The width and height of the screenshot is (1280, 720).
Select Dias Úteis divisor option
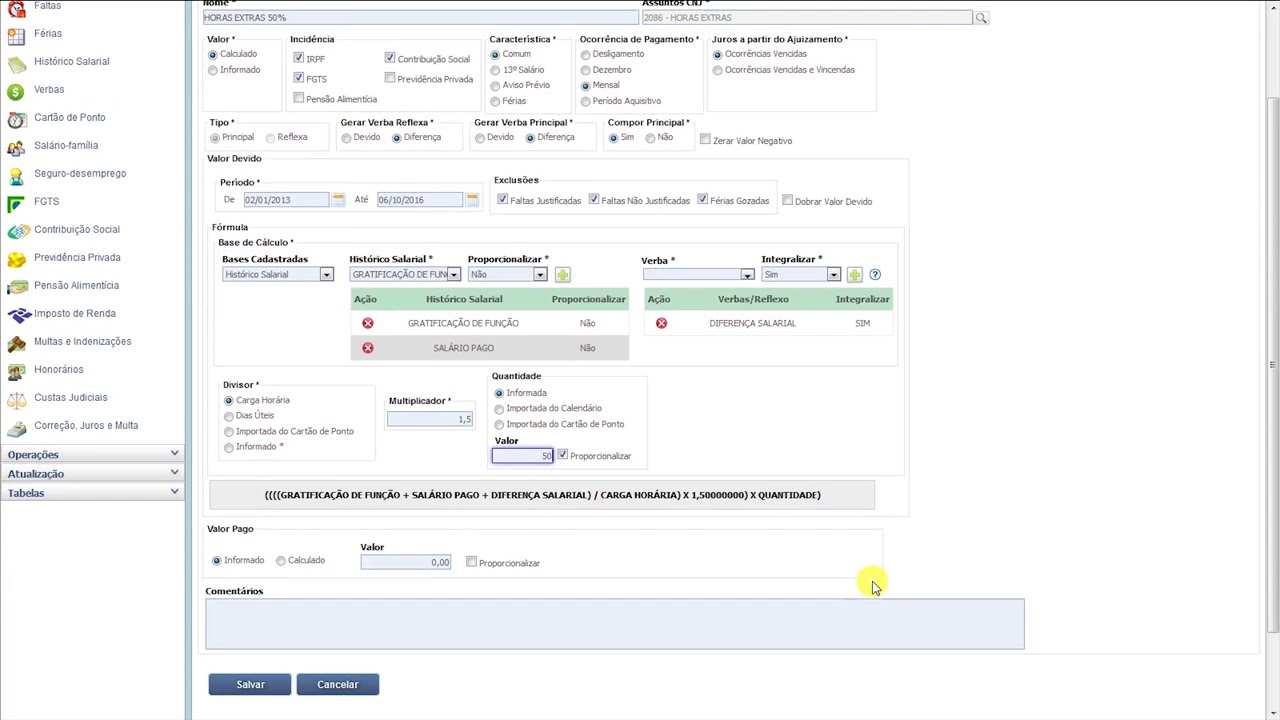tap(229, 416)
